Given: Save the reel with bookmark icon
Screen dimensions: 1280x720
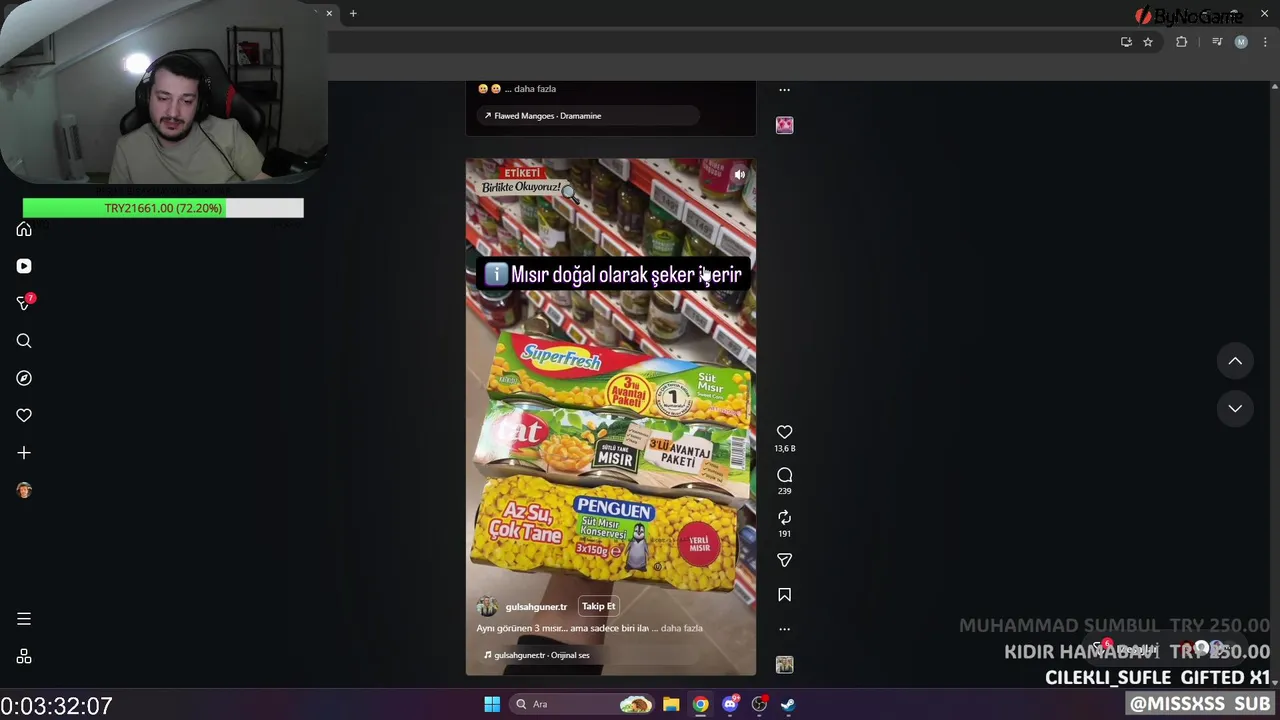Looking at the screenshot, I should point(785,595).
